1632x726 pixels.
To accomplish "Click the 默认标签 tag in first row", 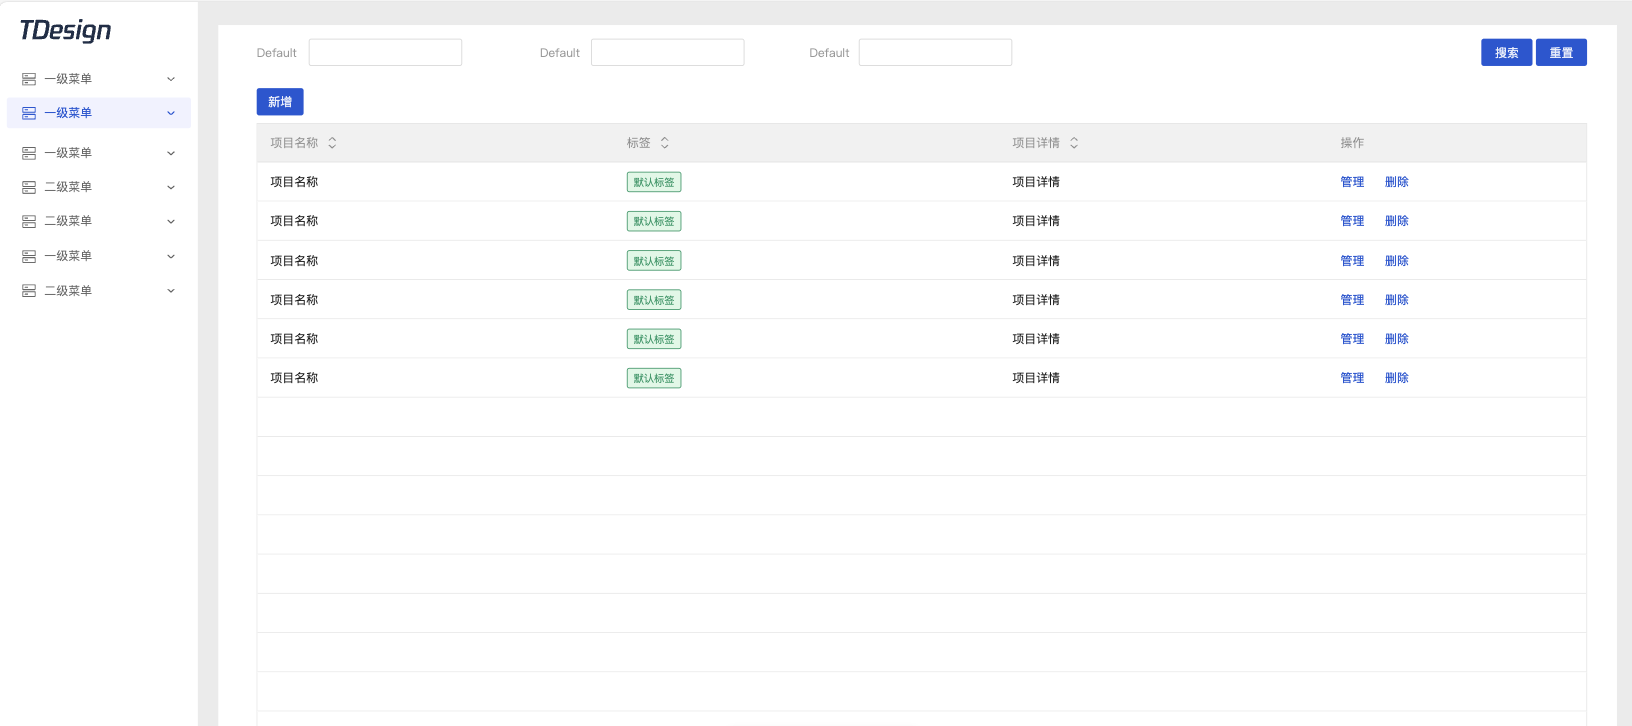I will pyautogui.click(x=654, y=182).
